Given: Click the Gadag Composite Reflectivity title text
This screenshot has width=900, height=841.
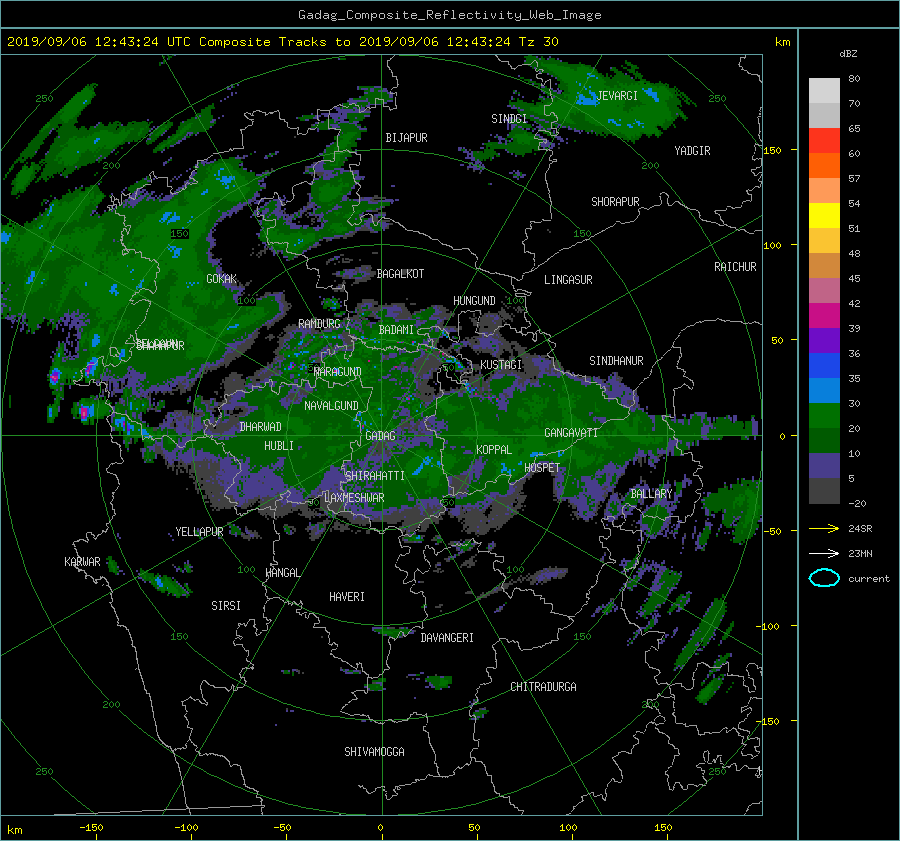Looking at the screenshot, I should click(x=449, y=15).
